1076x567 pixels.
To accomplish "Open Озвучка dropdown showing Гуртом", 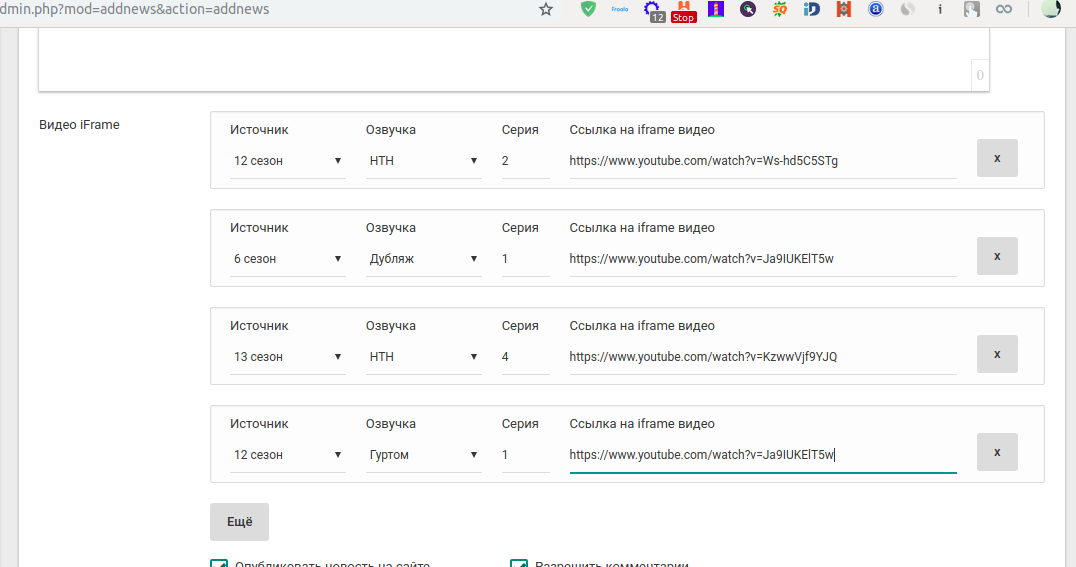I will coord(423,455).
